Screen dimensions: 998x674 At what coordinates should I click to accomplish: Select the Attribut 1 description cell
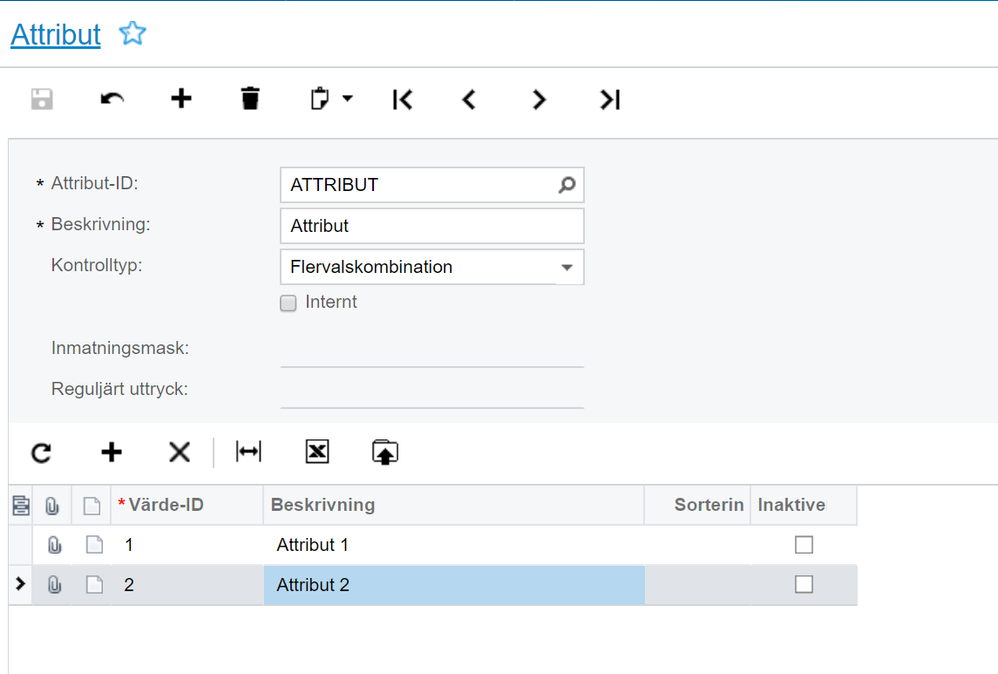click(x=454, y=545)
